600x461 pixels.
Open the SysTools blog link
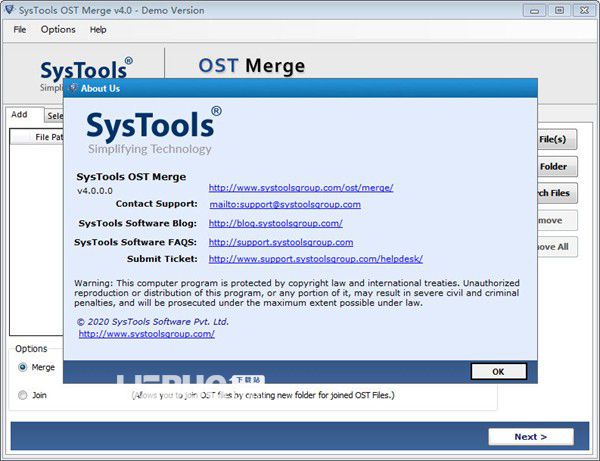pyautogui.click(x=276, y=223)
